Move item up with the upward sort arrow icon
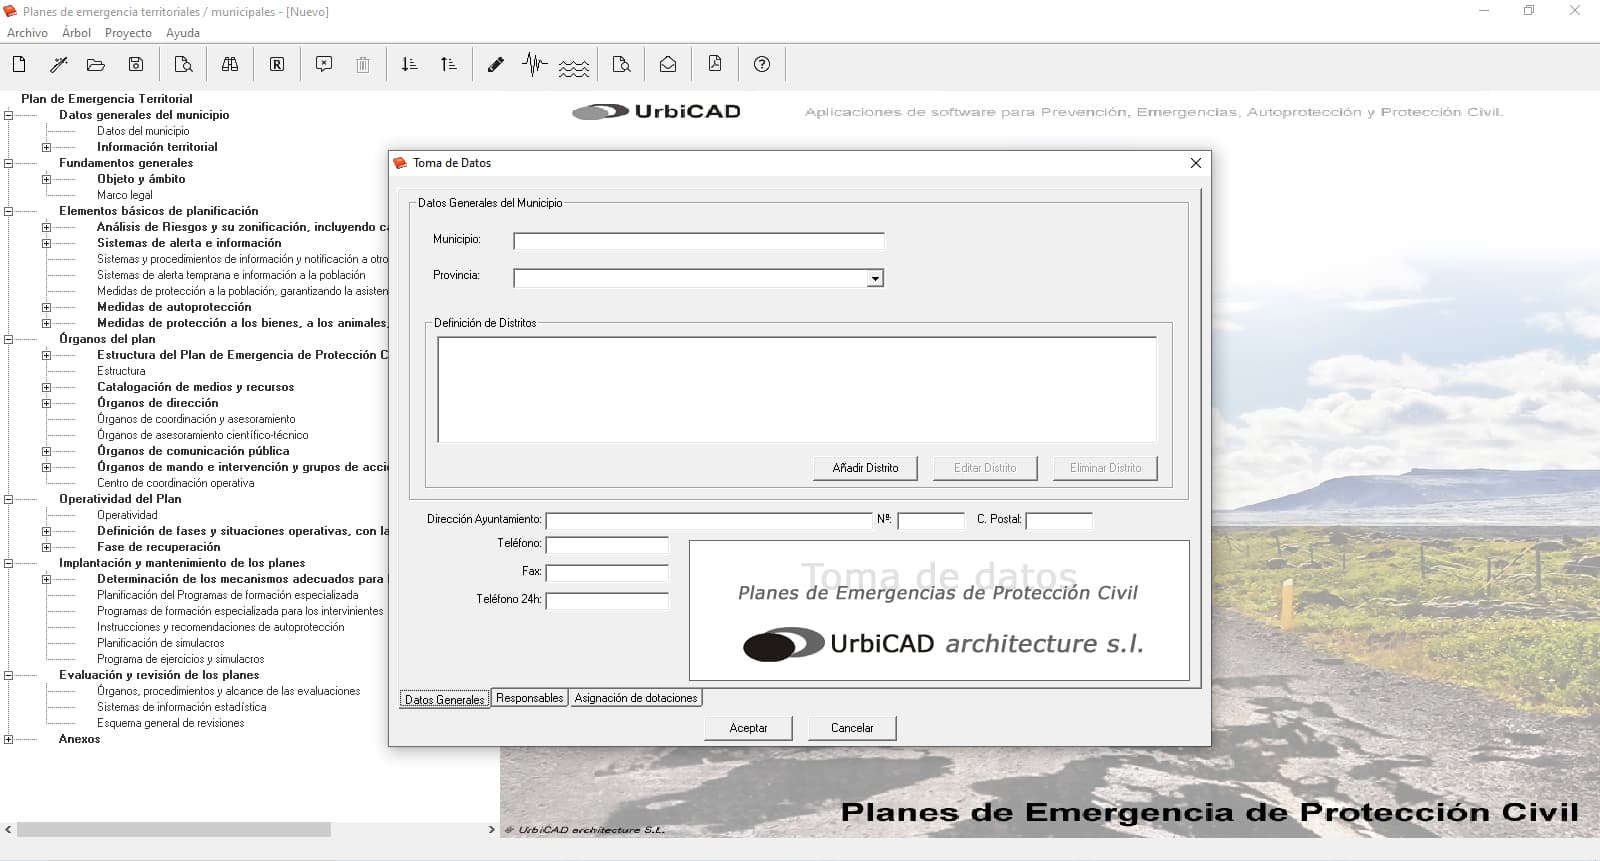Viewport: 1600px width, 861px height. click(449, 64)
